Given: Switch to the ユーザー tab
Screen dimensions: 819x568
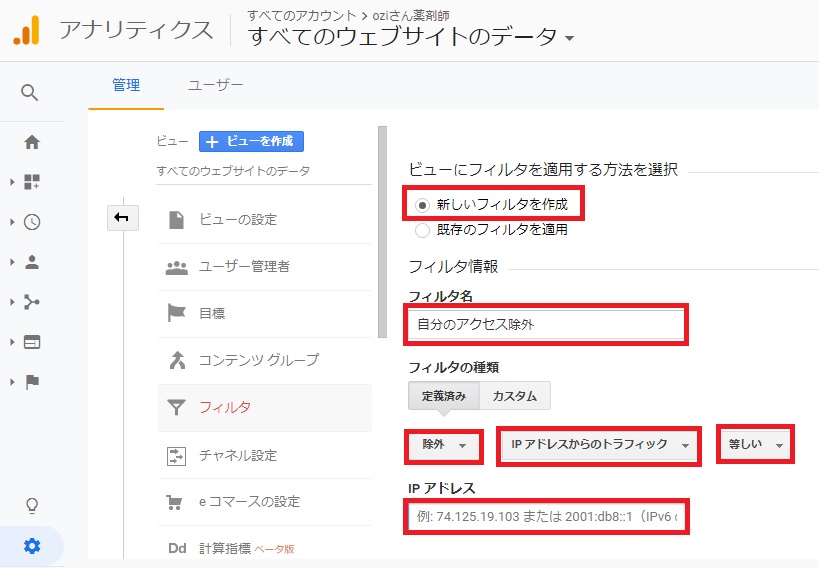Looking at the screenshot, I should 215,85.
